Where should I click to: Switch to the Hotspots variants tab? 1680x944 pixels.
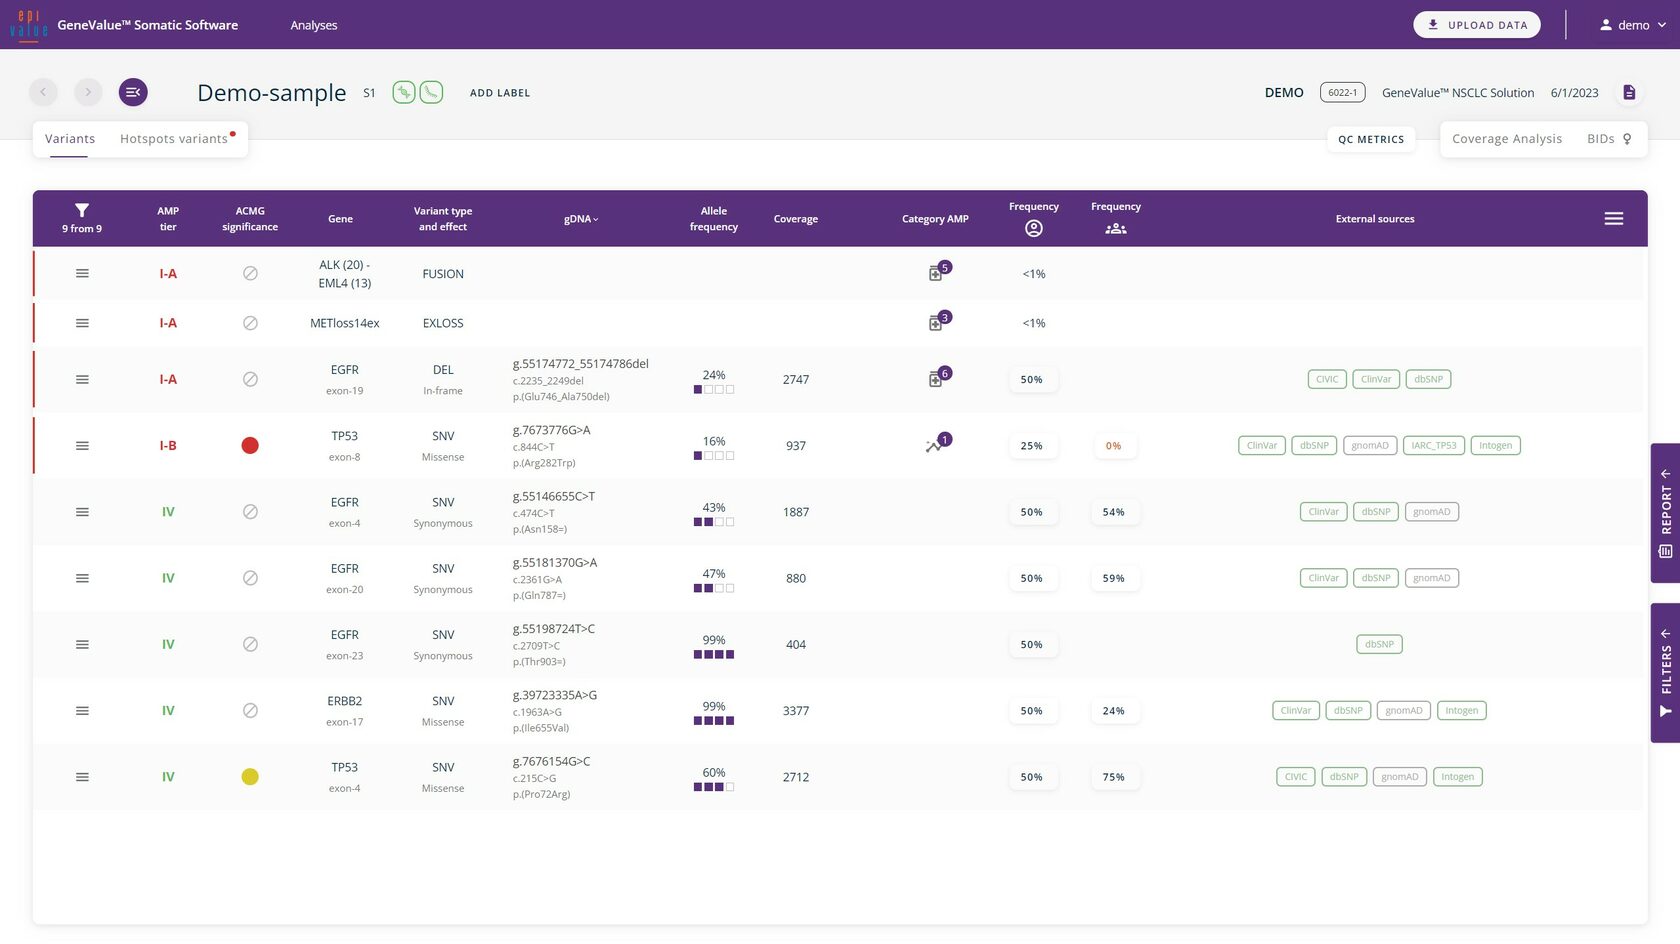click(175, 139)
